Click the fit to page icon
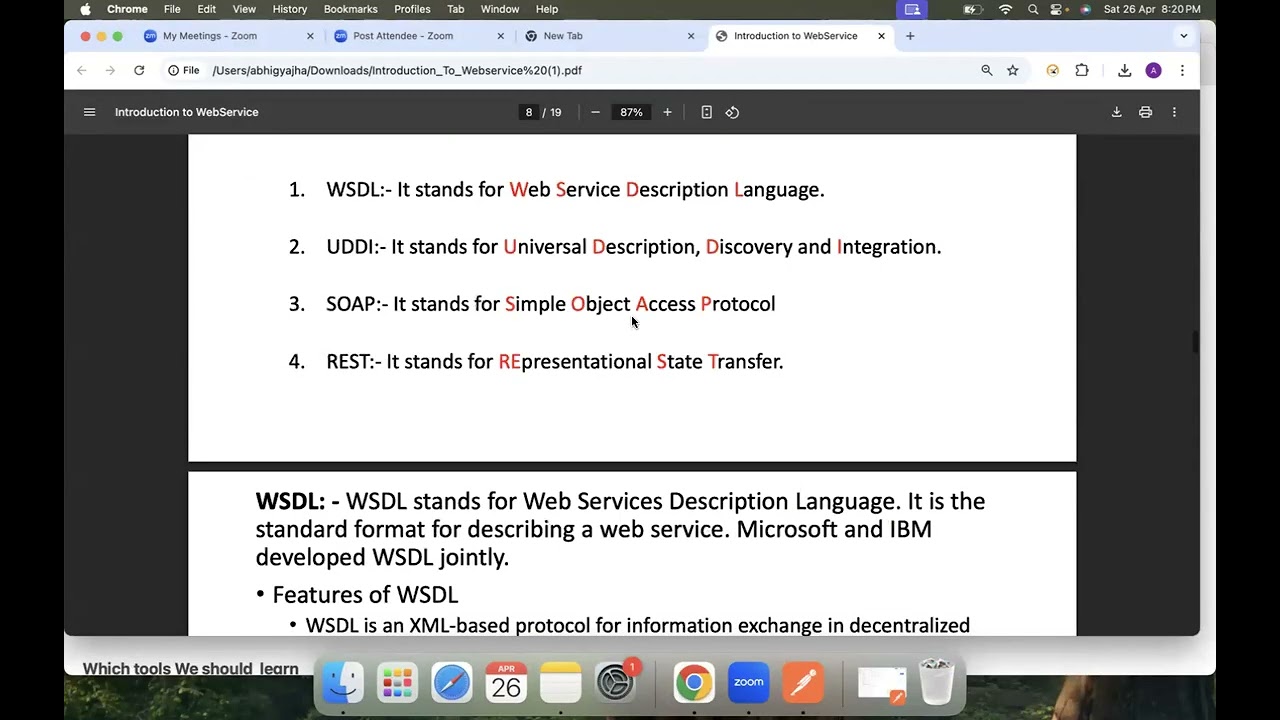 pyautogui.click(x=706, y=112)
